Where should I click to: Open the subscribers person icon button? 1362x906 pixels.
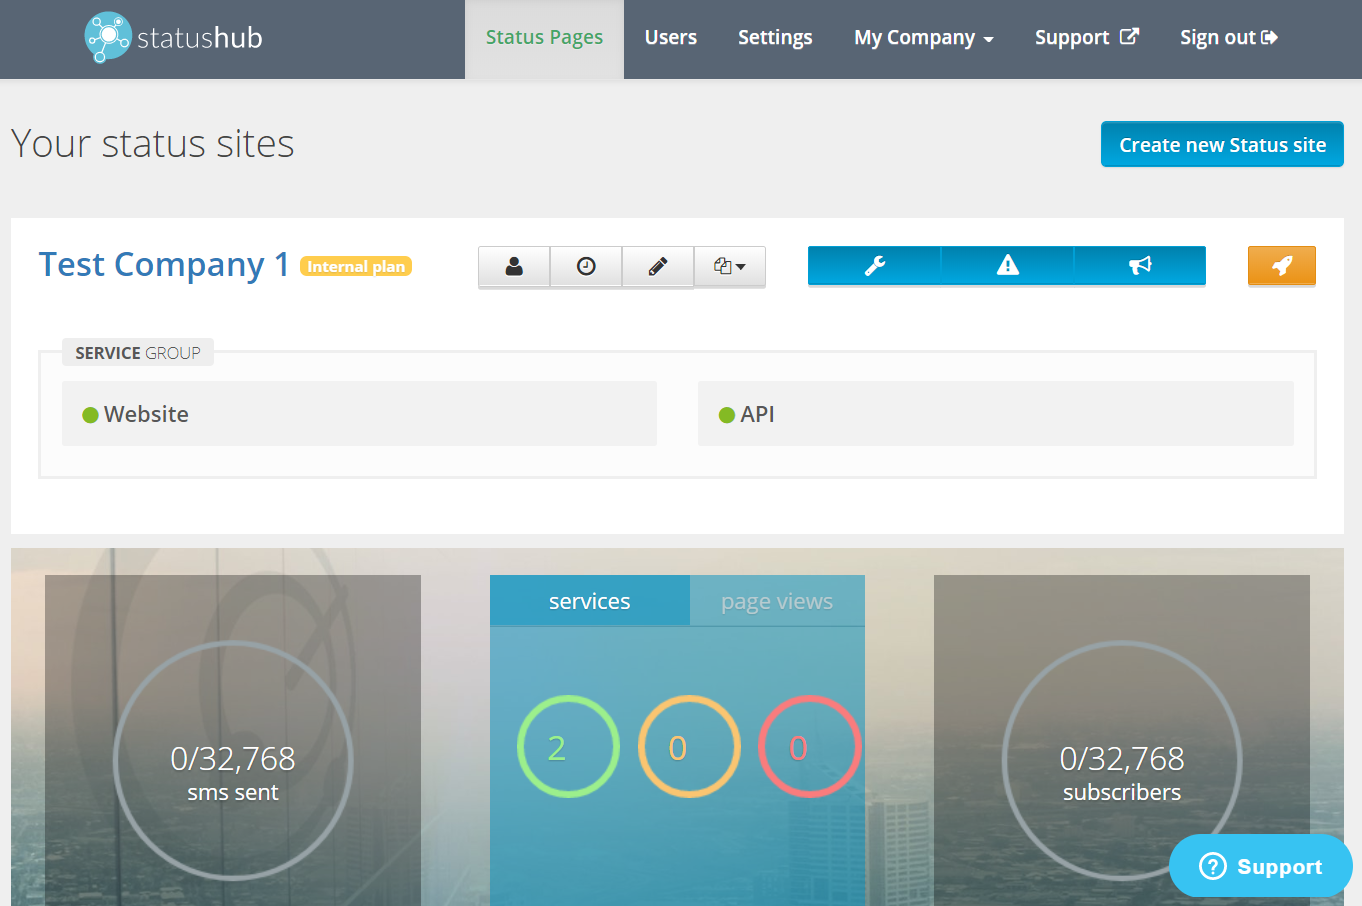click(514, 266)
